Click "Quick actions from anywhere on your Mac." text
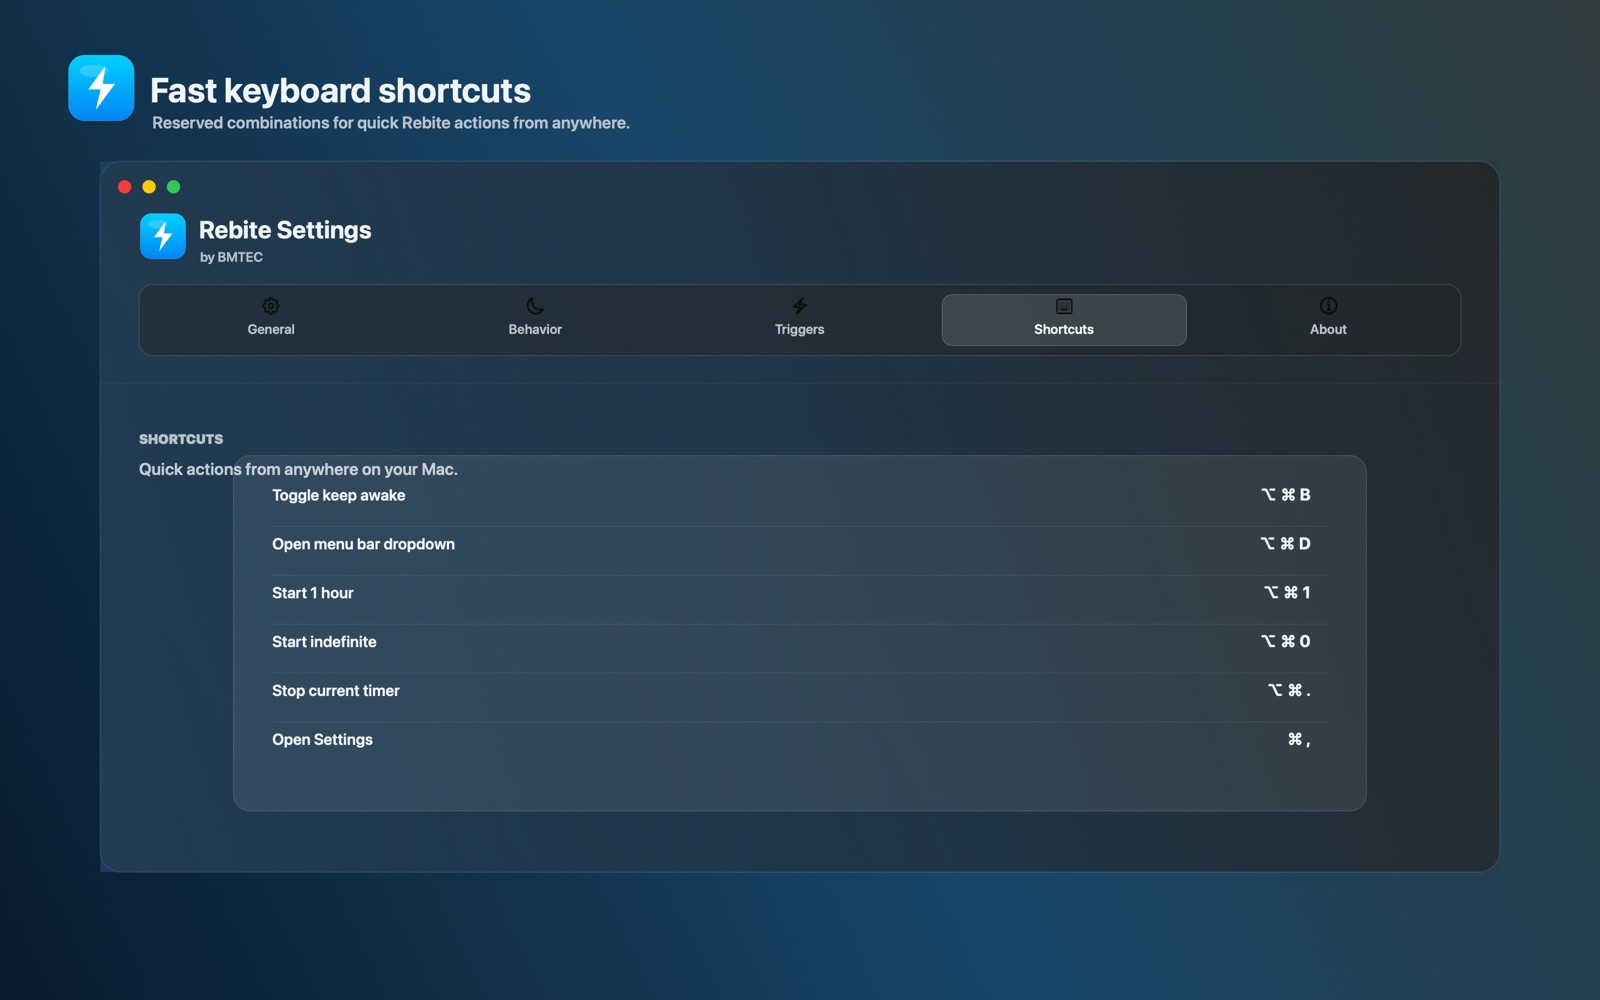 coord(298,469)
